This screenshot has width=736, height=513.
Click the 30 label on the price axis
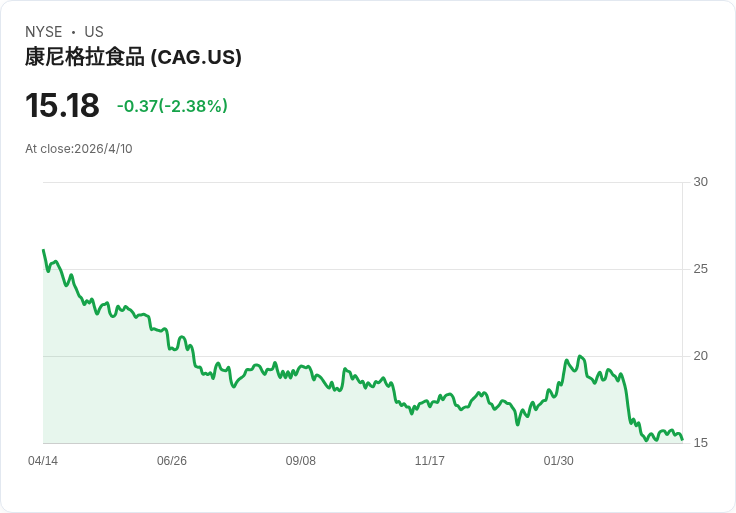click(700, 182)
